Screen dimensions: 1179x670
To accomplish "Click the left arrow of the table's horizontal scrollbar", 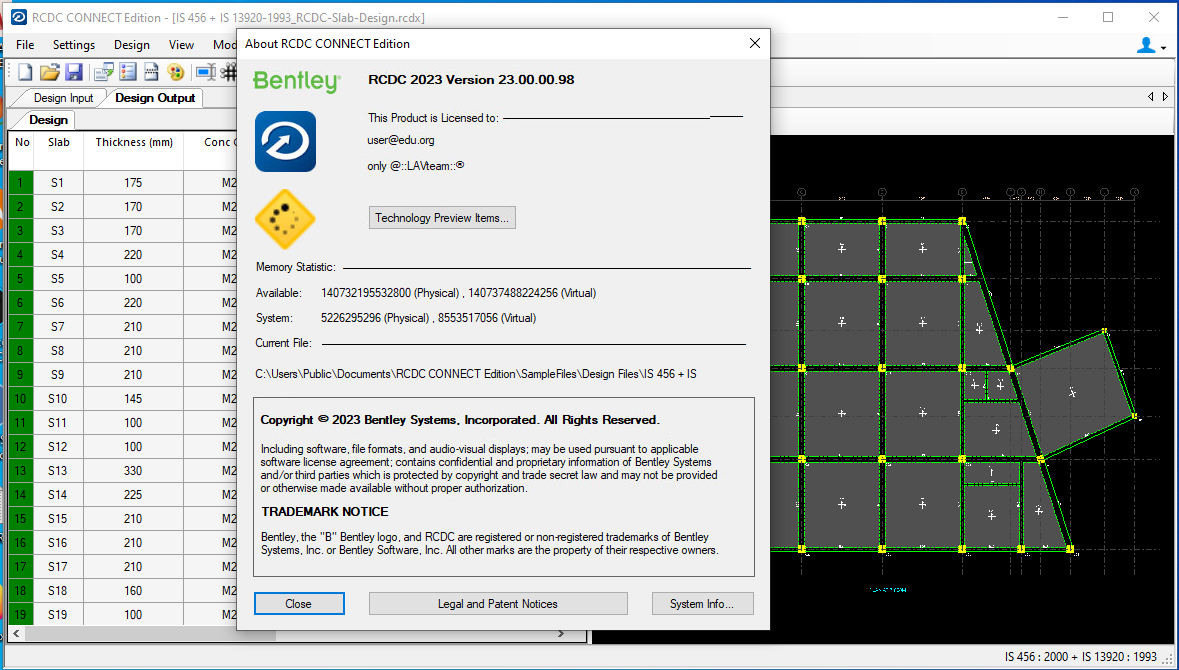I will pyautogui.click(x=16, y=635).
